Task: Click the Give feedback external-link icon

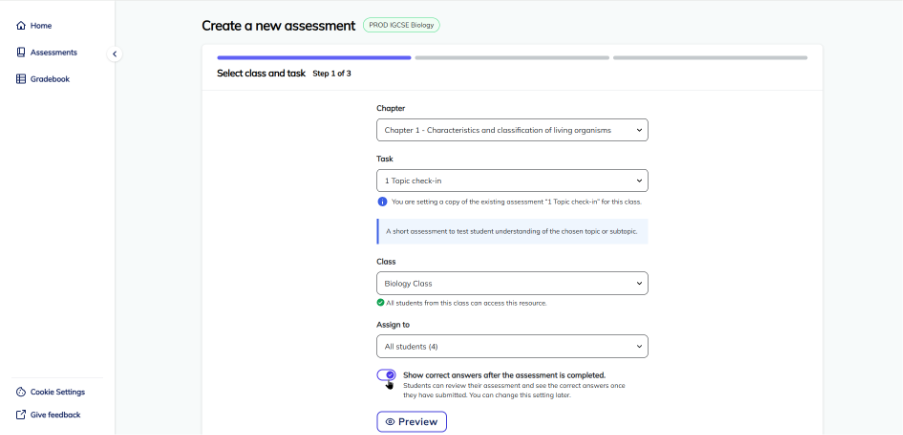Action: pyautogui.click(x=21, y=415)
